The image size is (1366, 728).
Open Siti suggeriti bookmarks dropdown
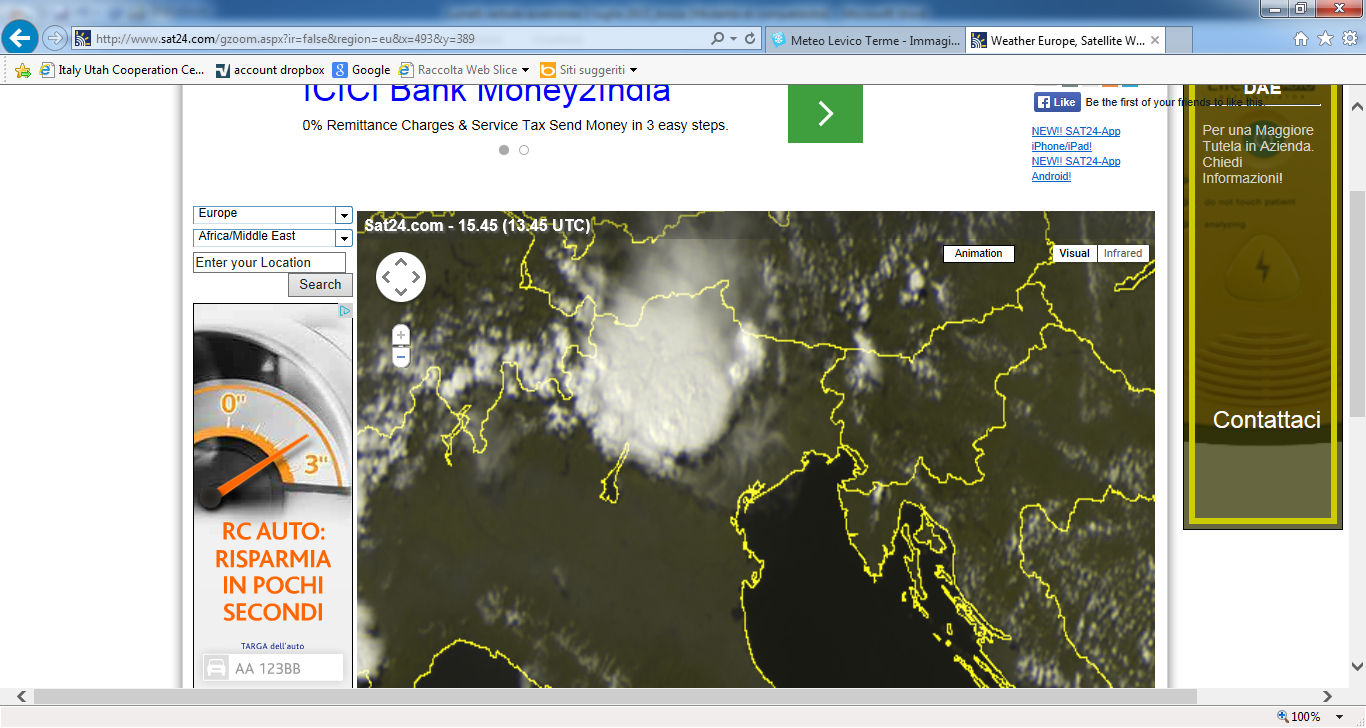coord(633,70)
